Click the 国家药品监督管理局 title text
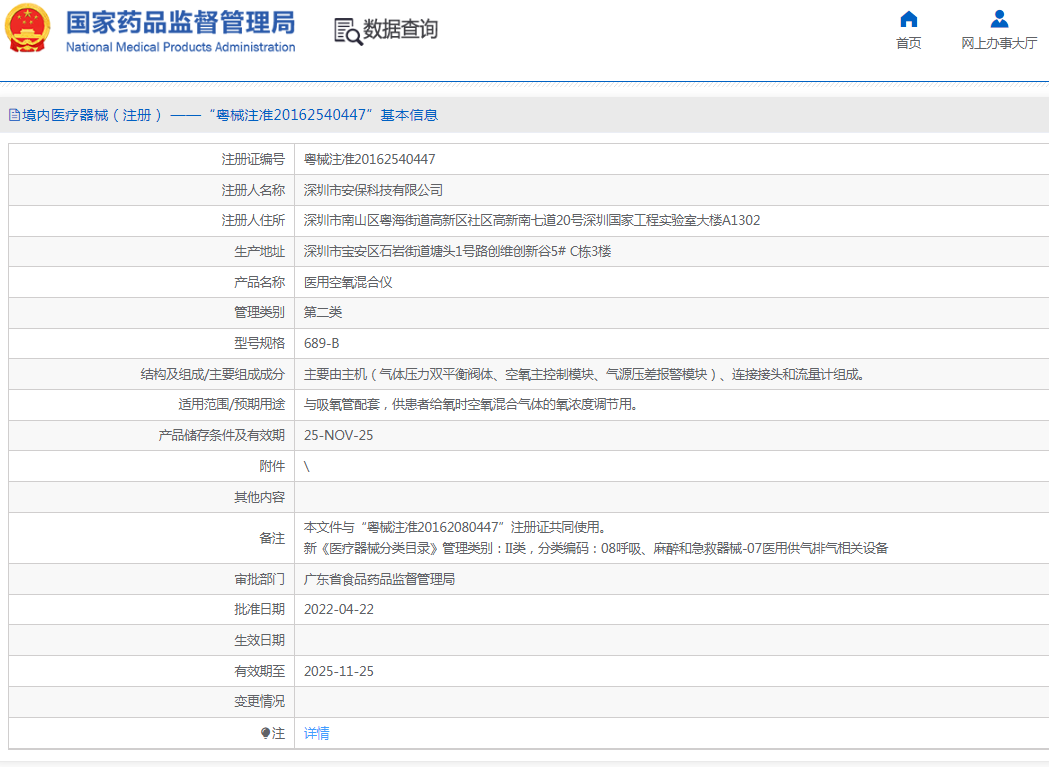This screenshot has width=1049, height=767. (180, 22)
